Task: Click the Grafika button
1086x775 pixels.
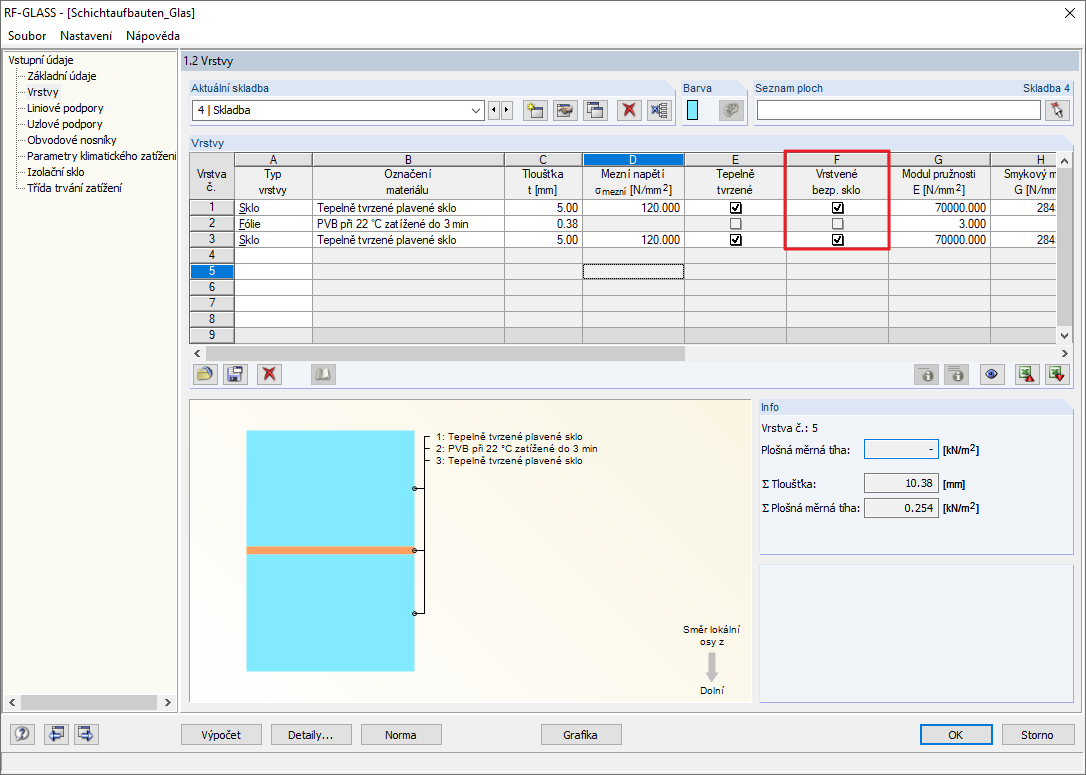Action: (580, 735)
